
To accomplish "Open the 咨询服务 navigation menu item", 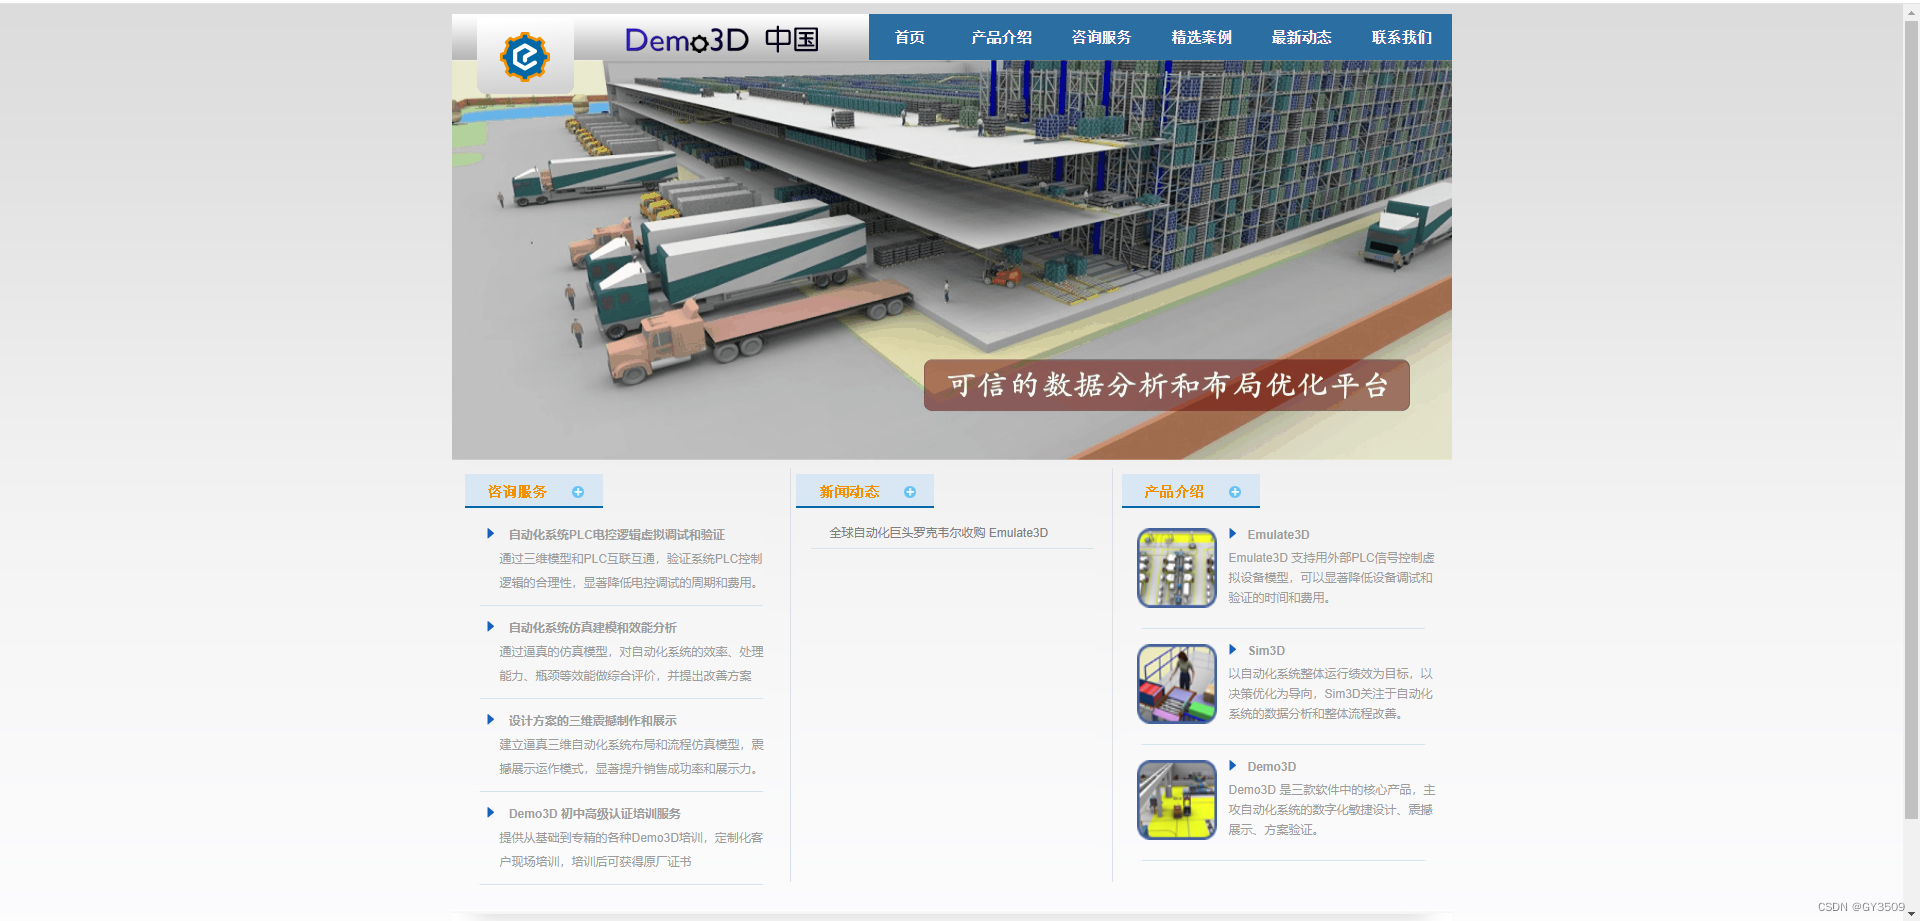I will [x=1102, y=37].
